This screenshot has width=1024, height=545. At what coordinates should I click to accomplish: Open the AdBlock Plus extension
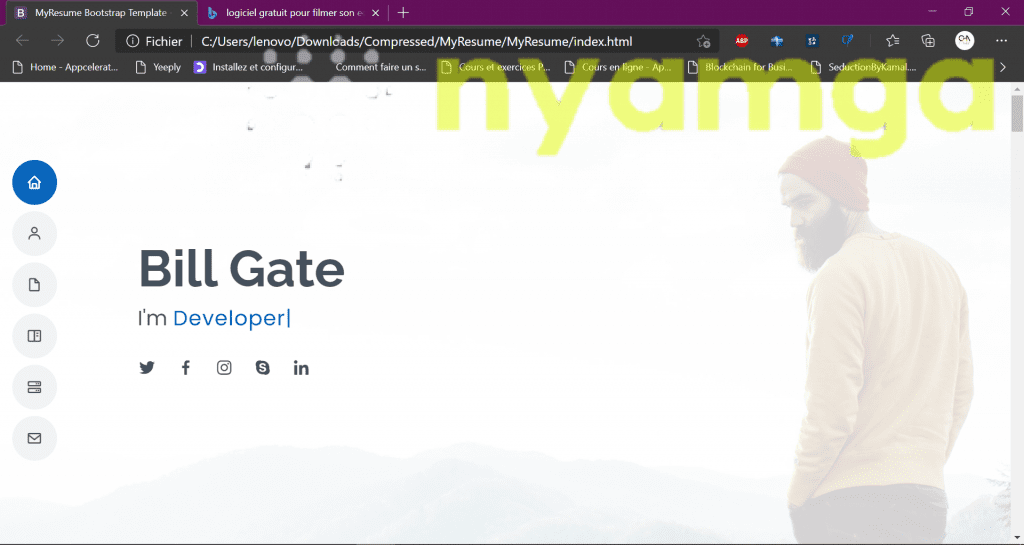coord(742,41)
